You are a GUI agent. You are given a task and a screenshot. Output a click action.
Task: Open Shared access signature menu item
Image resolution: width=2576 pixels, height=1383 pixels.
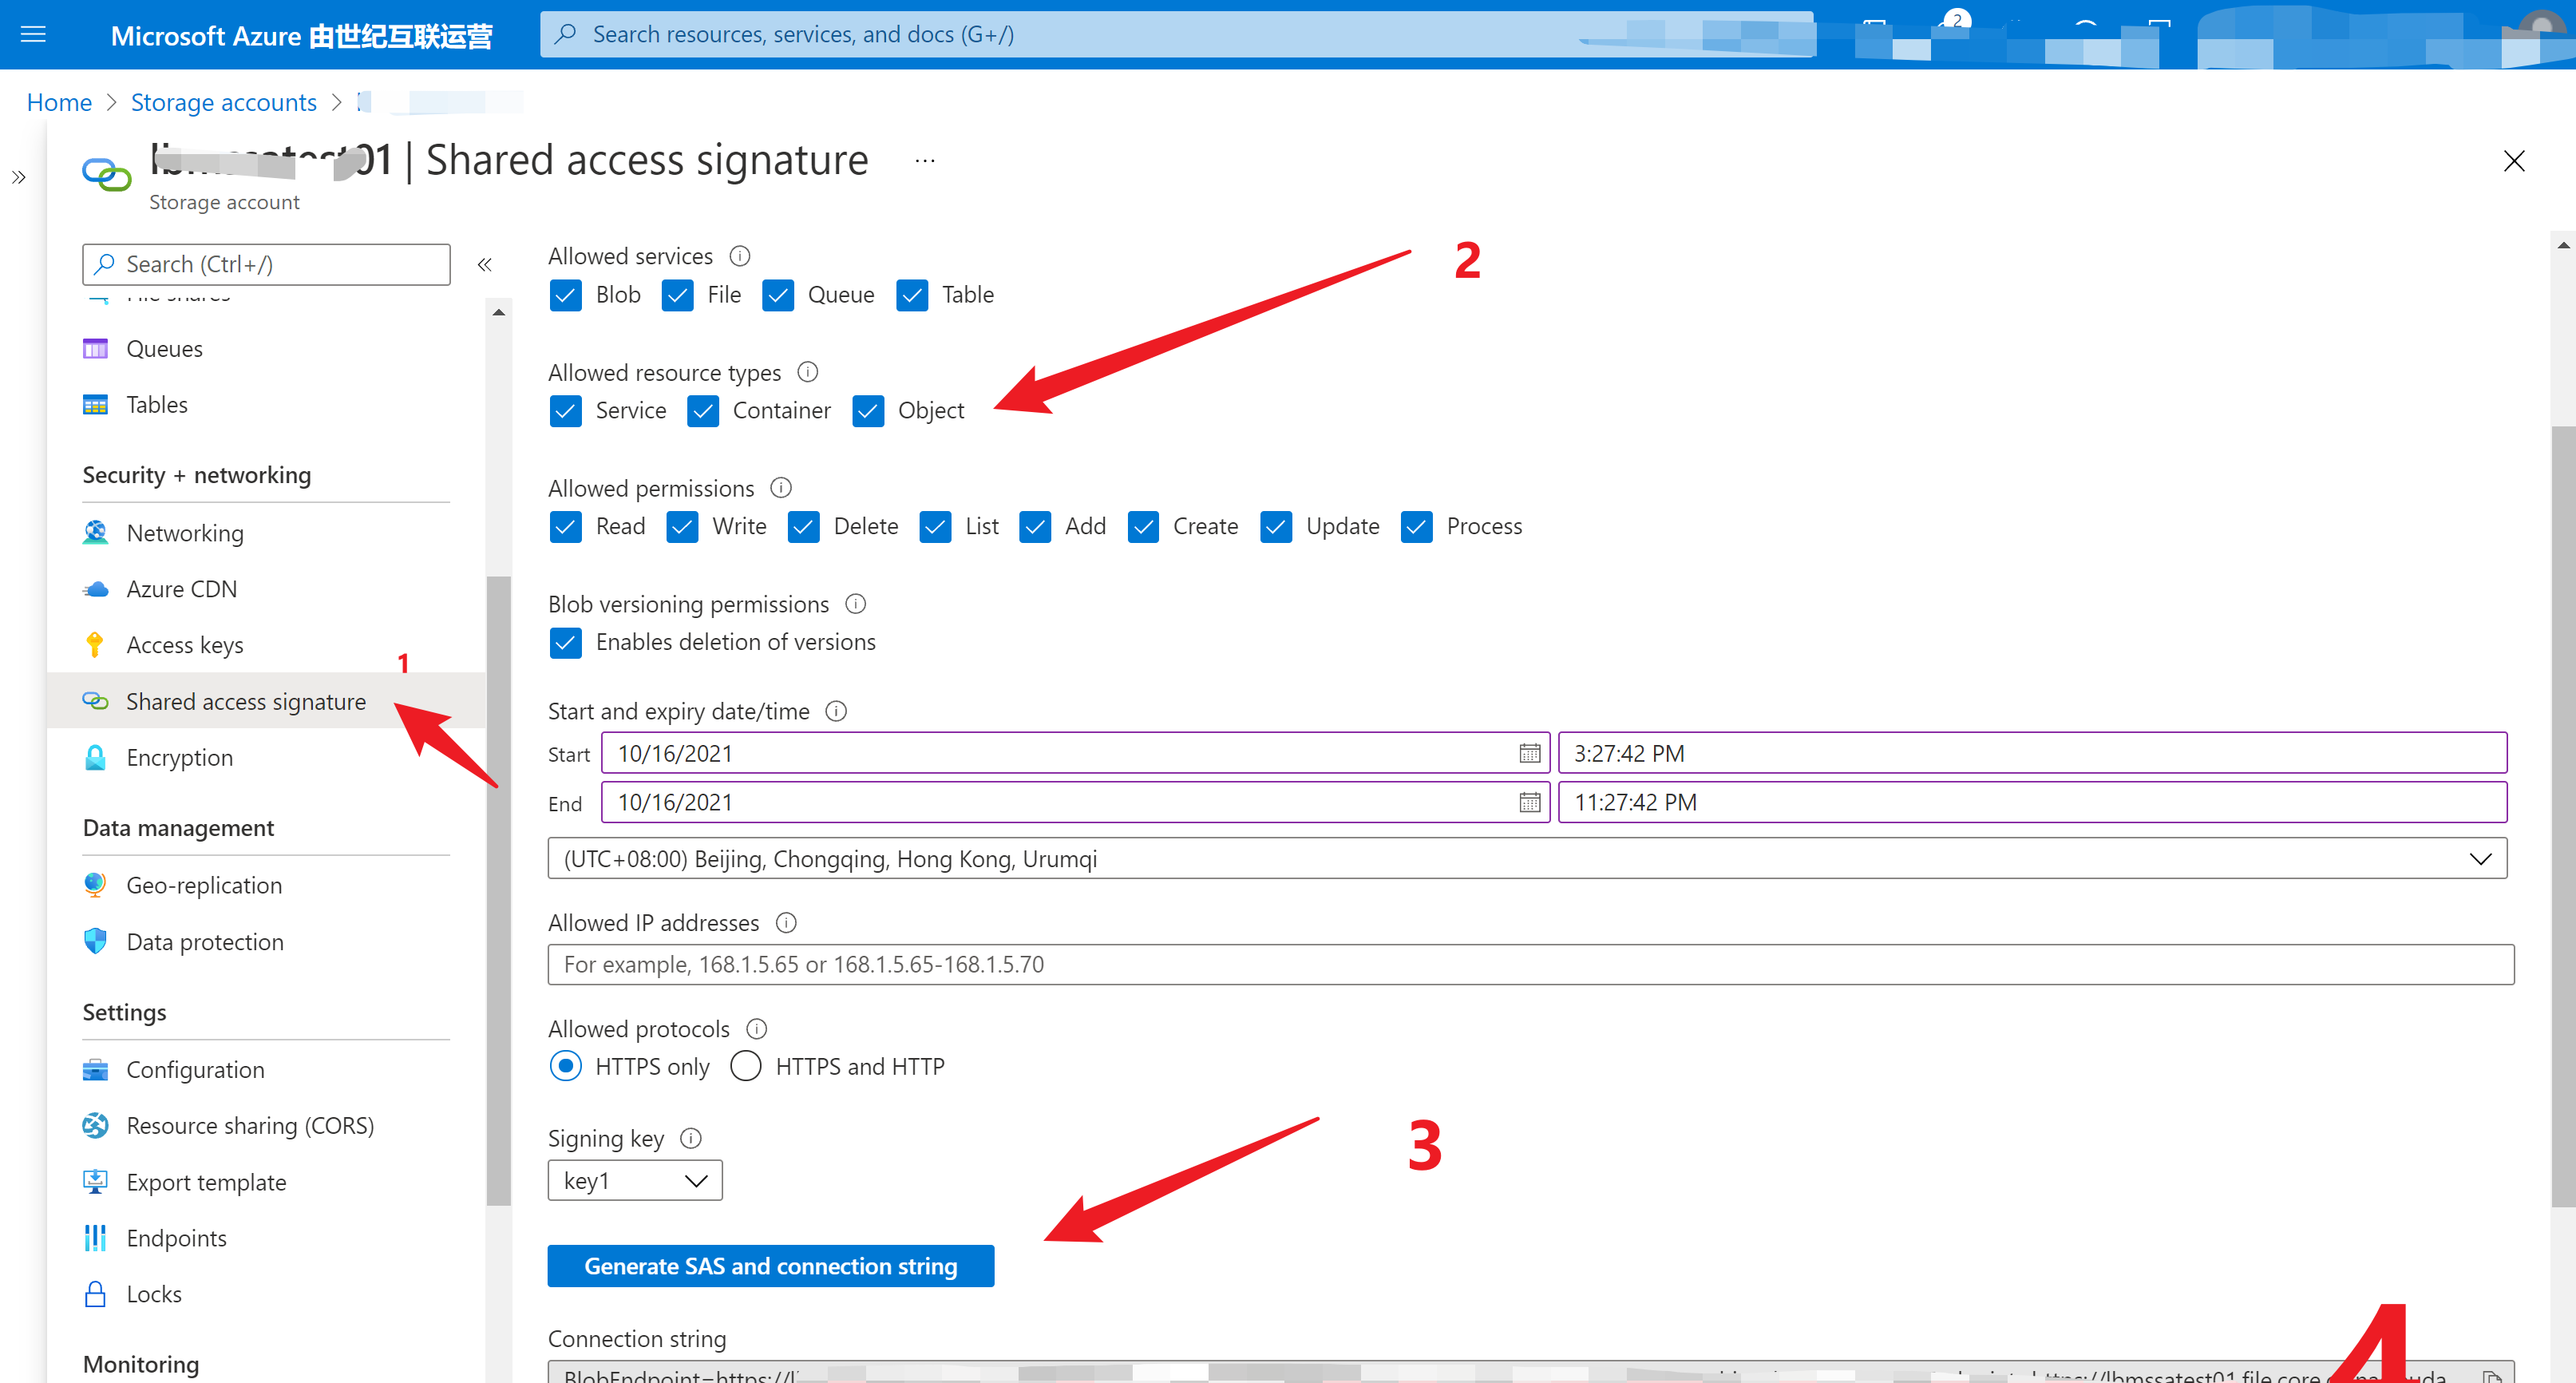tap(265, 701)
